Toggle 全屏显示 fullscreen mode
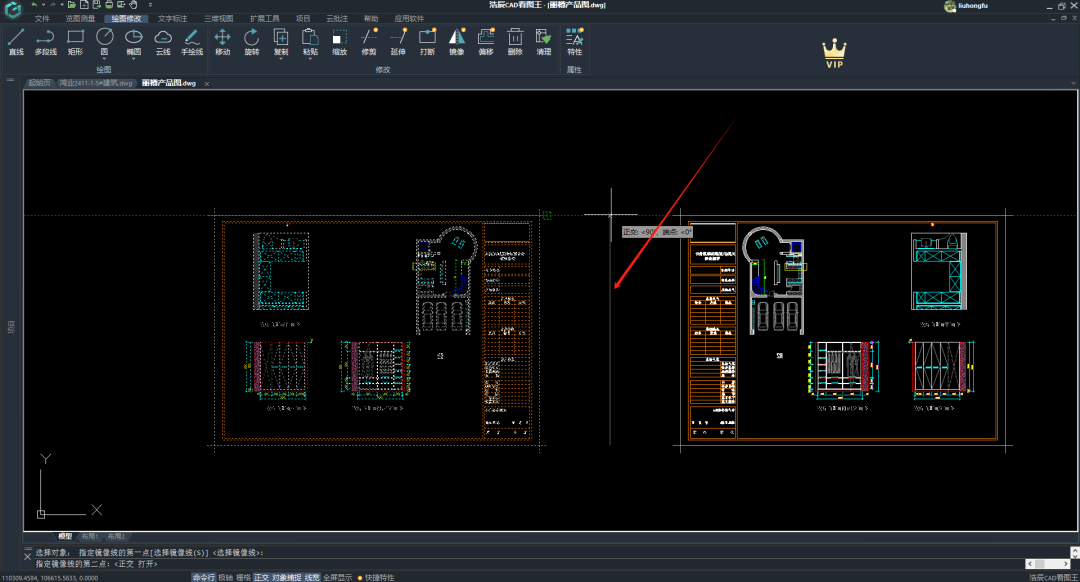The image size is (1080, 582). pyautogui.click(x=338, y=577)
